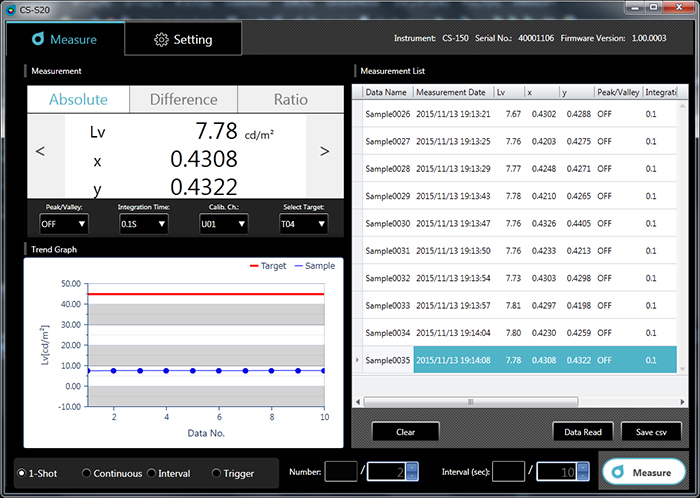
Task: Click the list's vertical scroll up arrow
Action: 682,106
